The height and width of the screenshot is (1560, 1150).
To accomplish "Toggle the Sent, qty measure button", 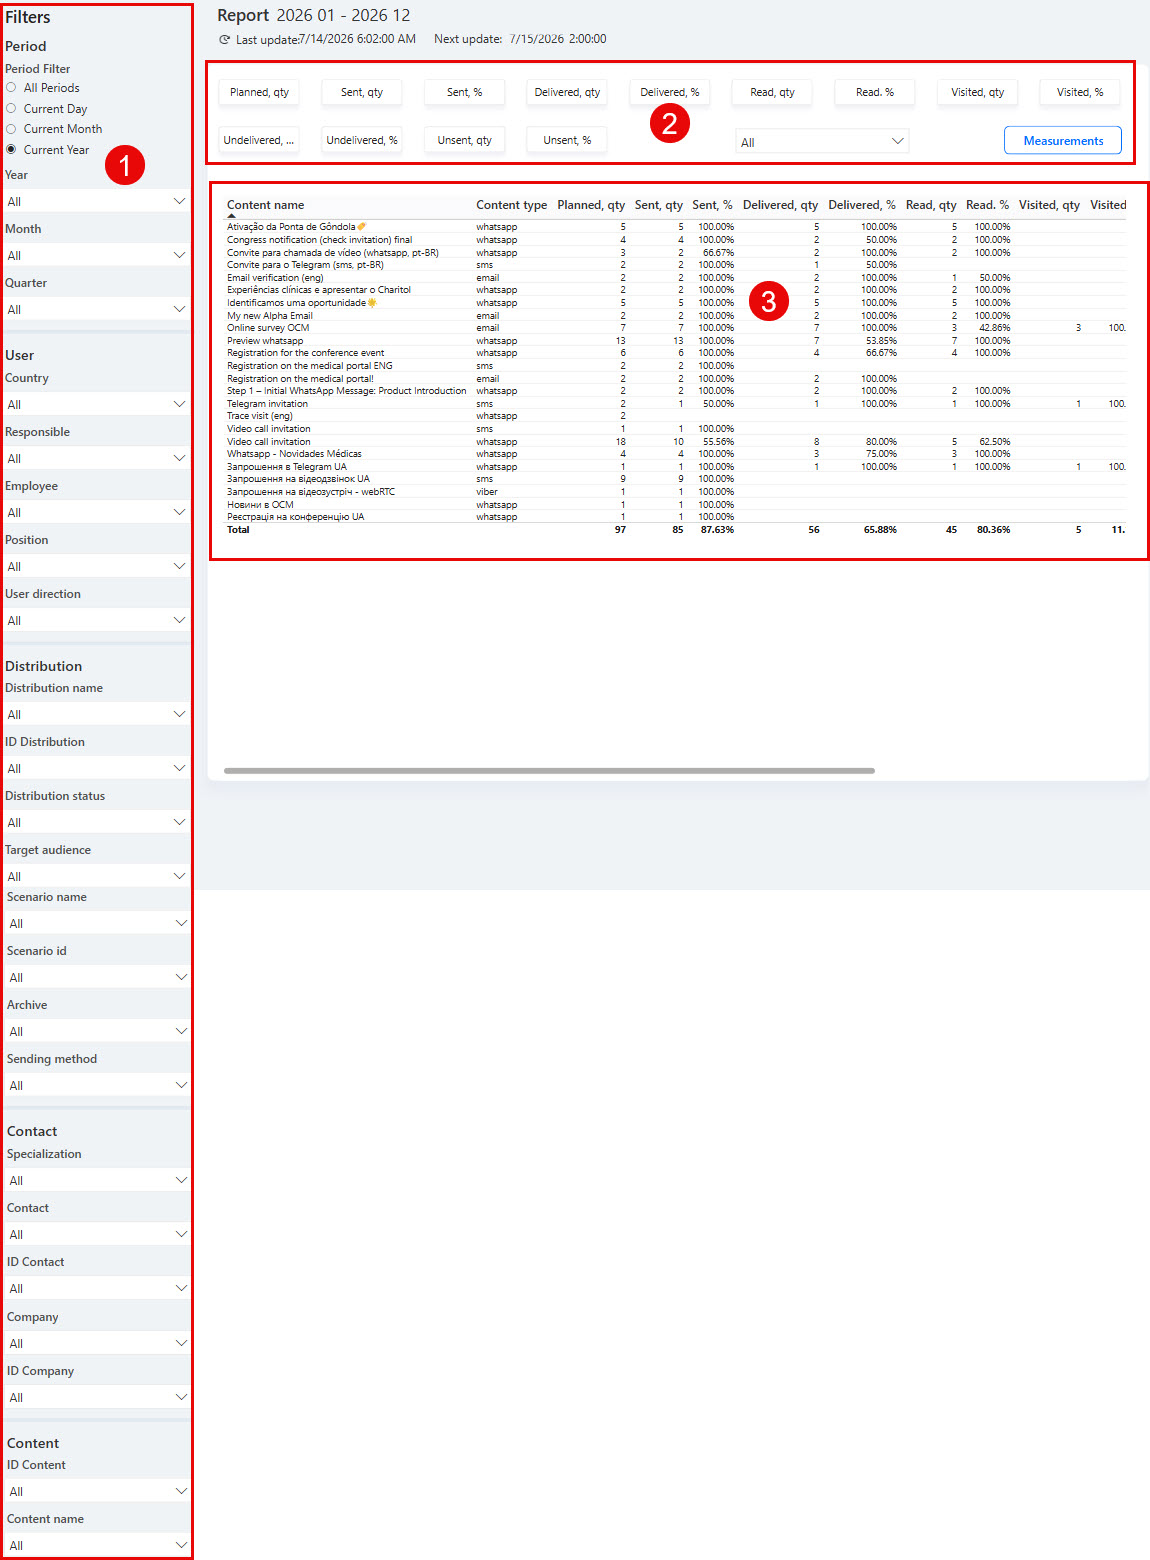I will (362, 92).
